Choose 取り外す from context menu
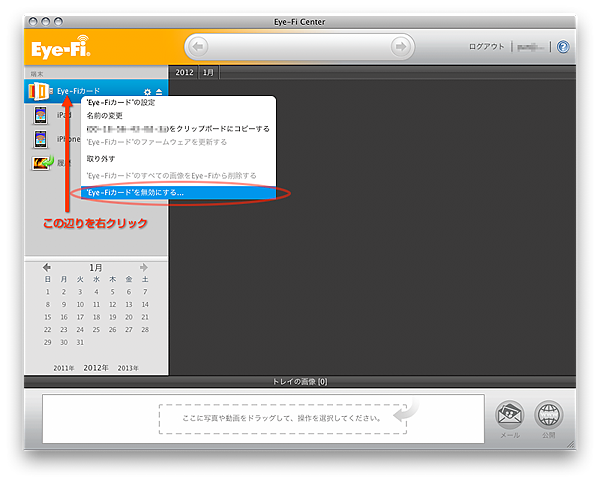600x491 pixels. pyautogui.click(x=178, y=158)
